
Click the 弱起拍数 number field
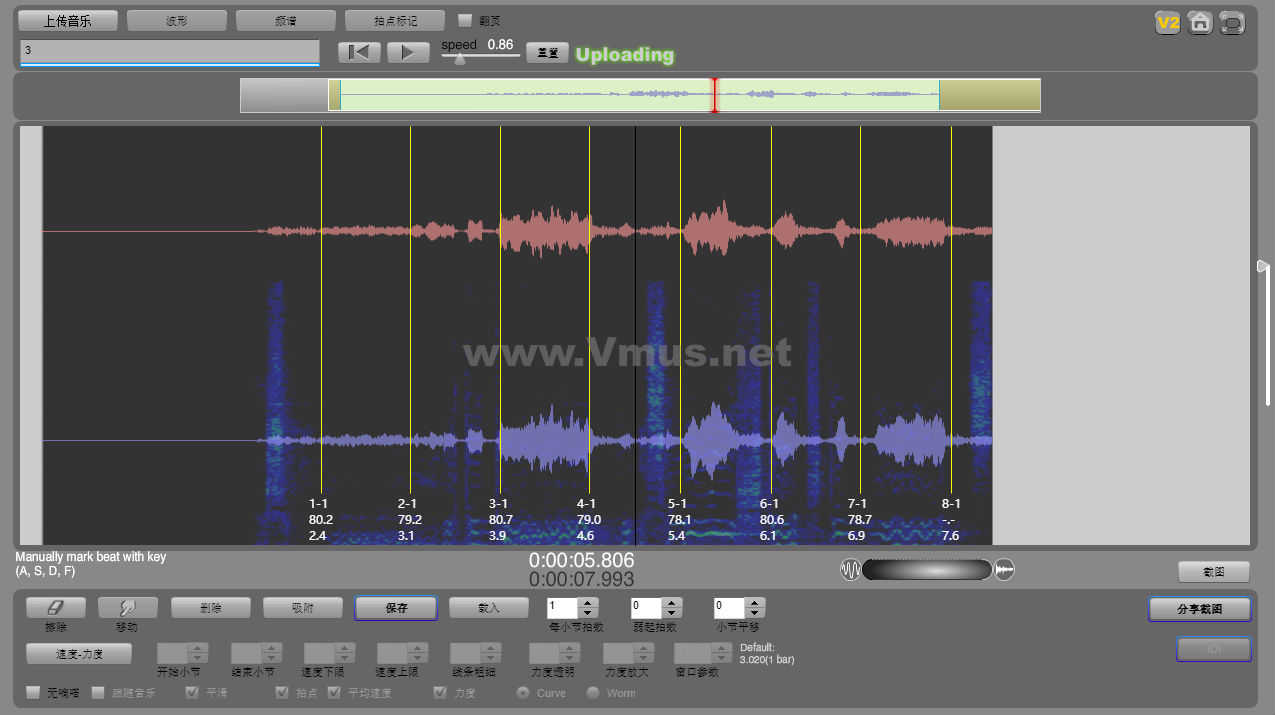coord(647,607)
